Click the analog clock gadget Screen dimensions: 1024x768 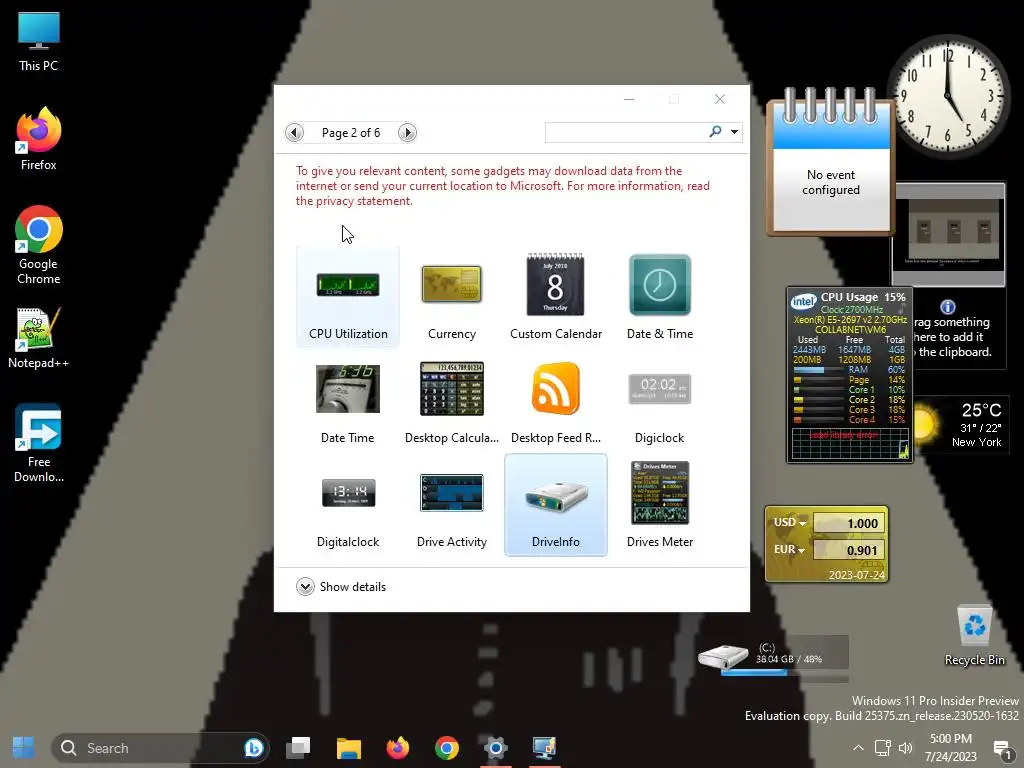pyautogui.click(x=948, y=97)
